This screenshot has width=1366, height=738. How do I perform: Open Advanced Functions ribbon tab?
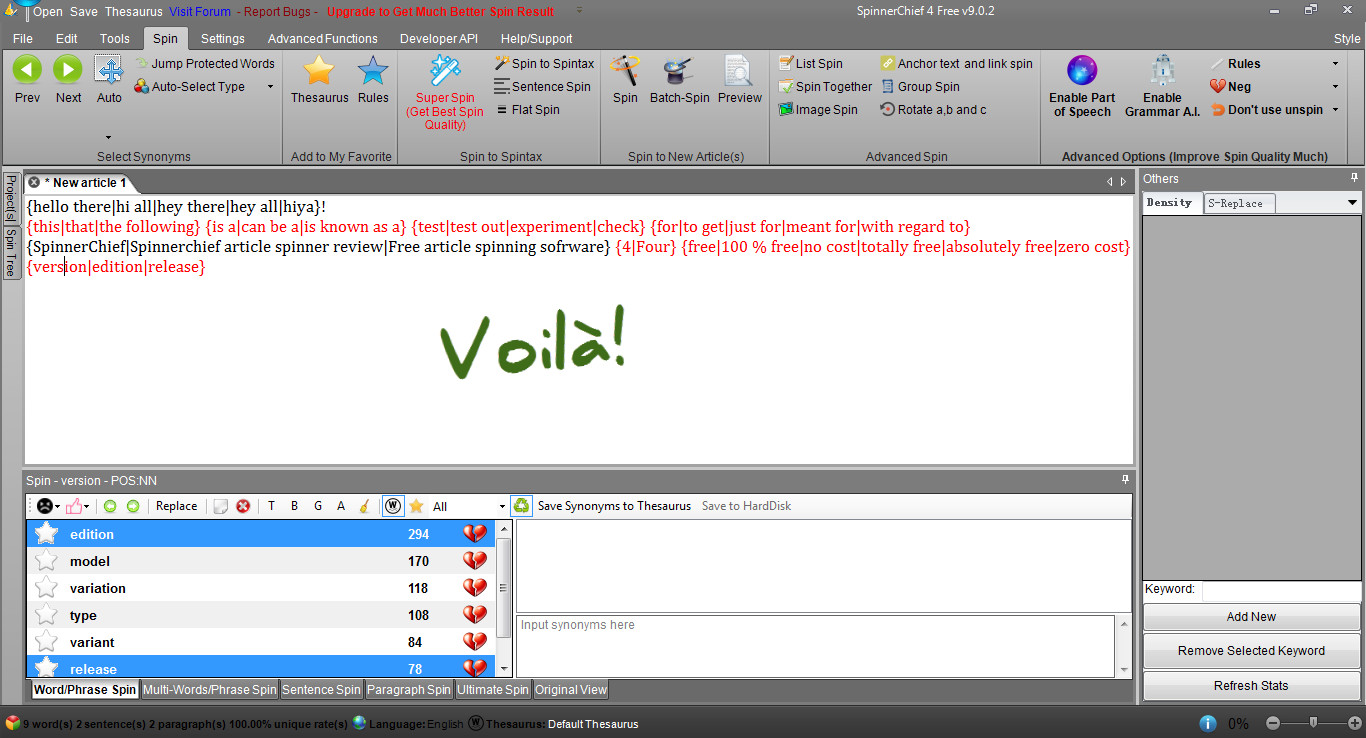[322, 39]
